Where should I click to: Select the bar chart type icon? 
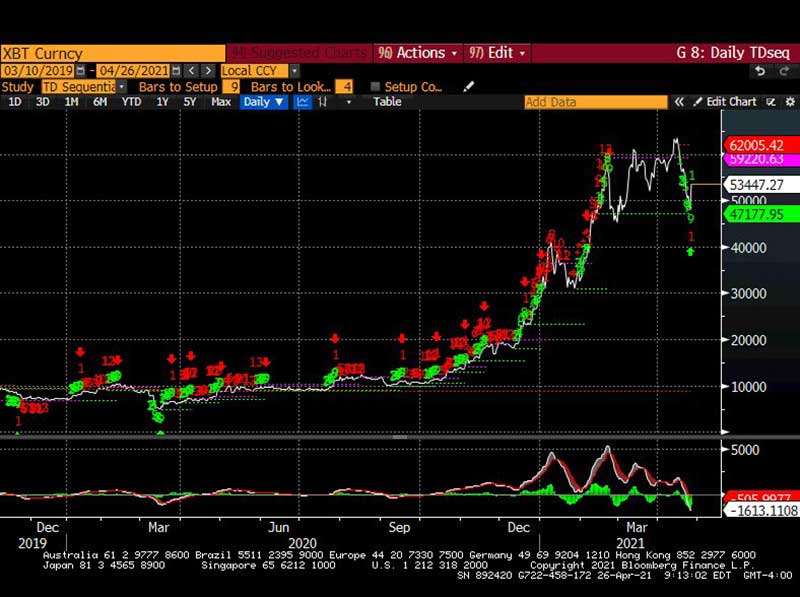tap(322, 102)
